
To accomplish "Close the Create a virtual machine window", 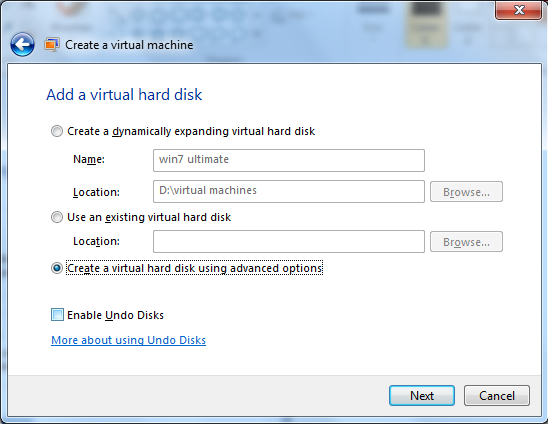I will click(x=518, y=10).
